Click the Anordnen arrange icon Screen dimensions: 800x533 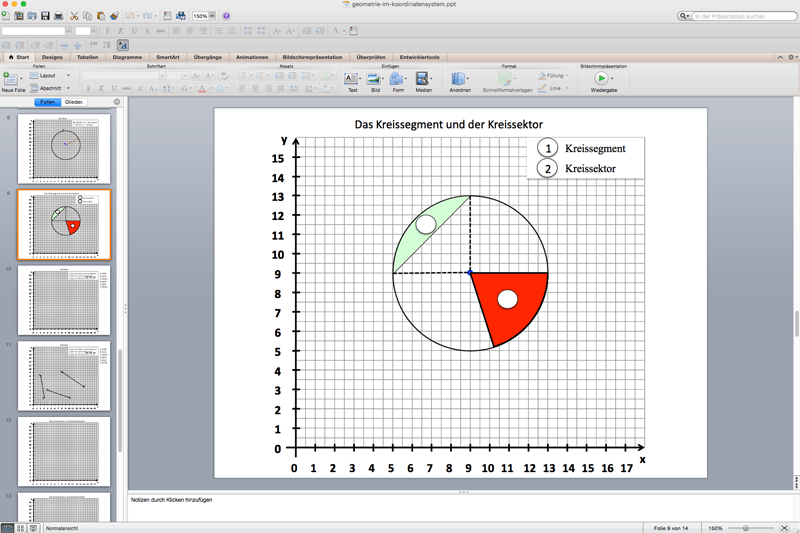pyautogui.click(x=459, y=81)
